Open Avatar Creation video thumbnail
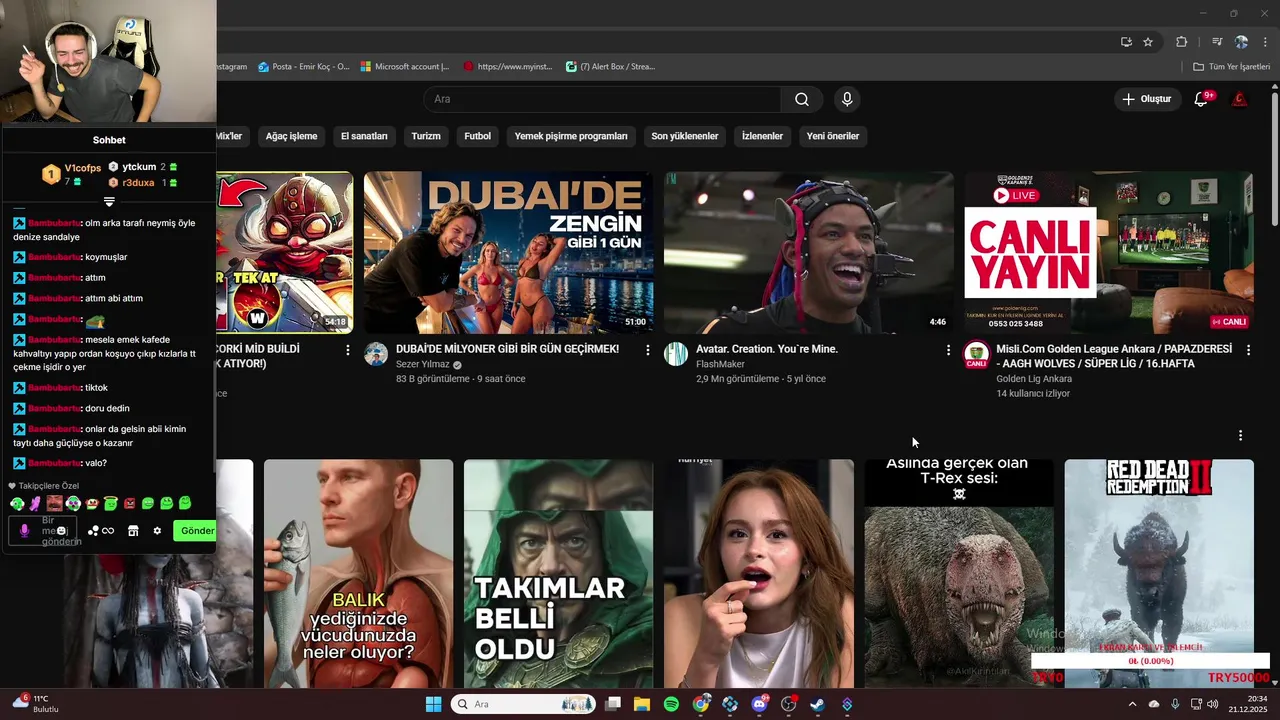The height and width of the screenshot is (720, 1280). tap(809, 253)
